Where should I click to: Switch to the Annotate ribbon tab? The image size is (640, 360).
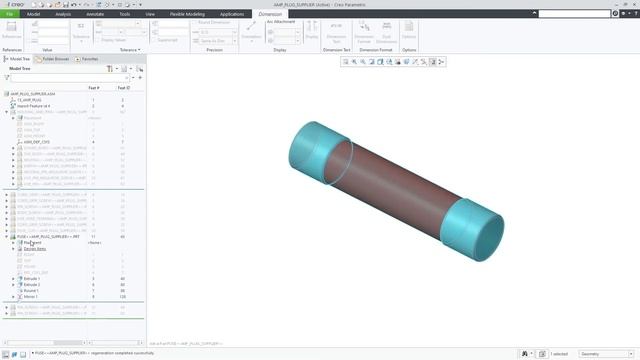[95, 14]
